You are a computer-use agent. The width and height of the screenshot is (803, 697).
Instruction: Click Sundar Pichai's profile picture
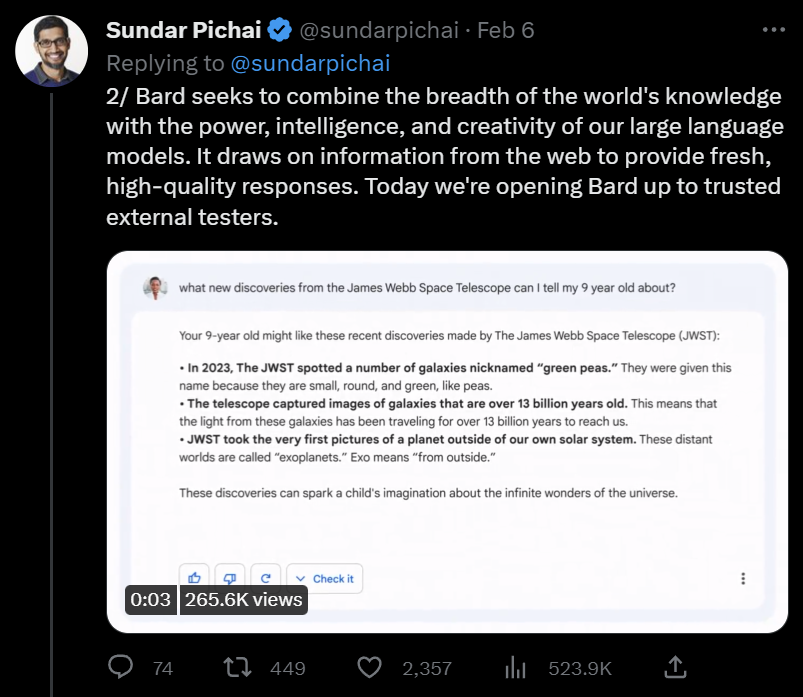(52, 51)
